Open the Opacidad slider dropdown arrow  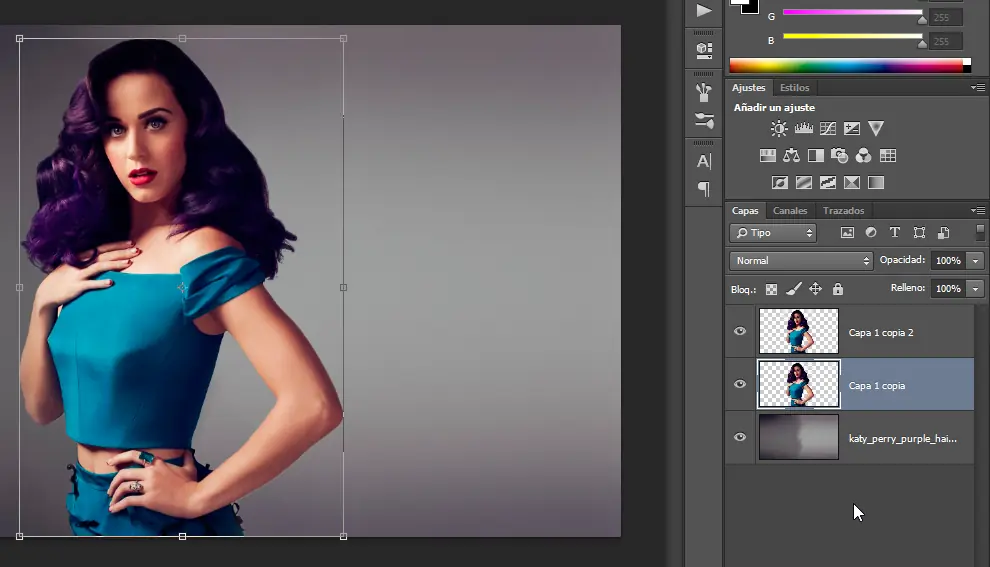coord(975,260)
